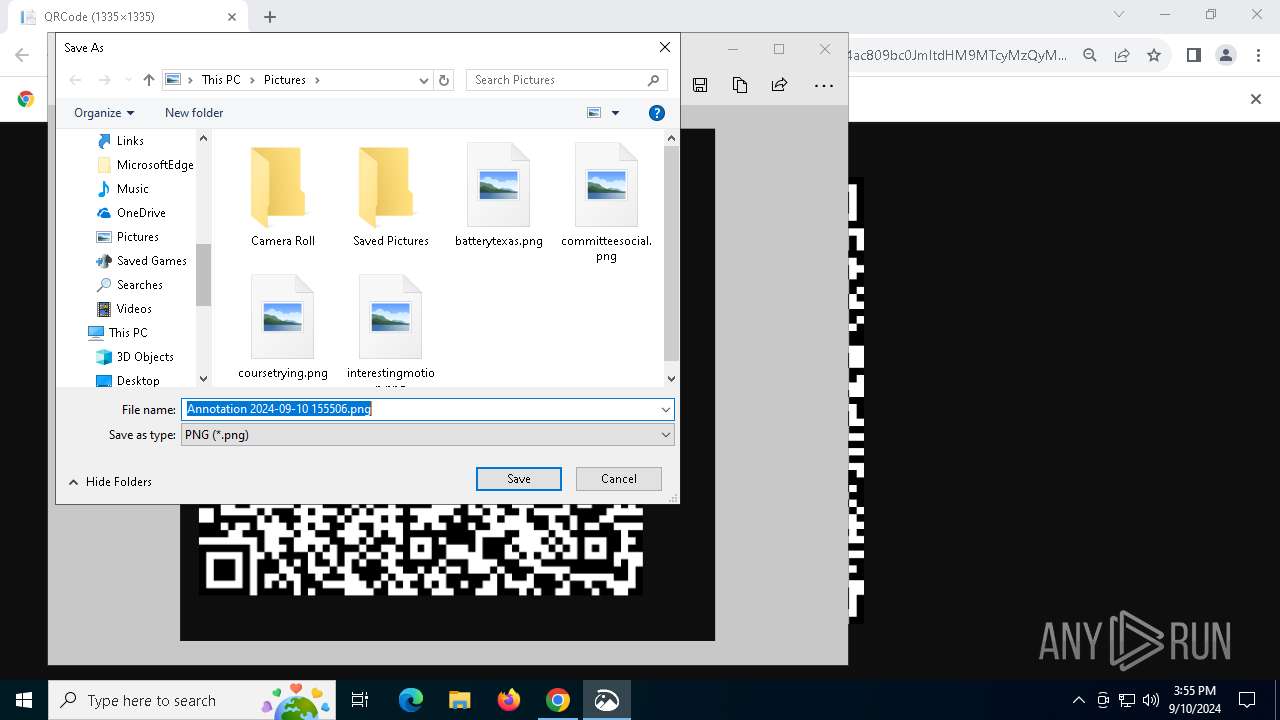The image size is (1280, 720).
Task: Launch Firefox from taskbar
Action: tap(509, 700)
